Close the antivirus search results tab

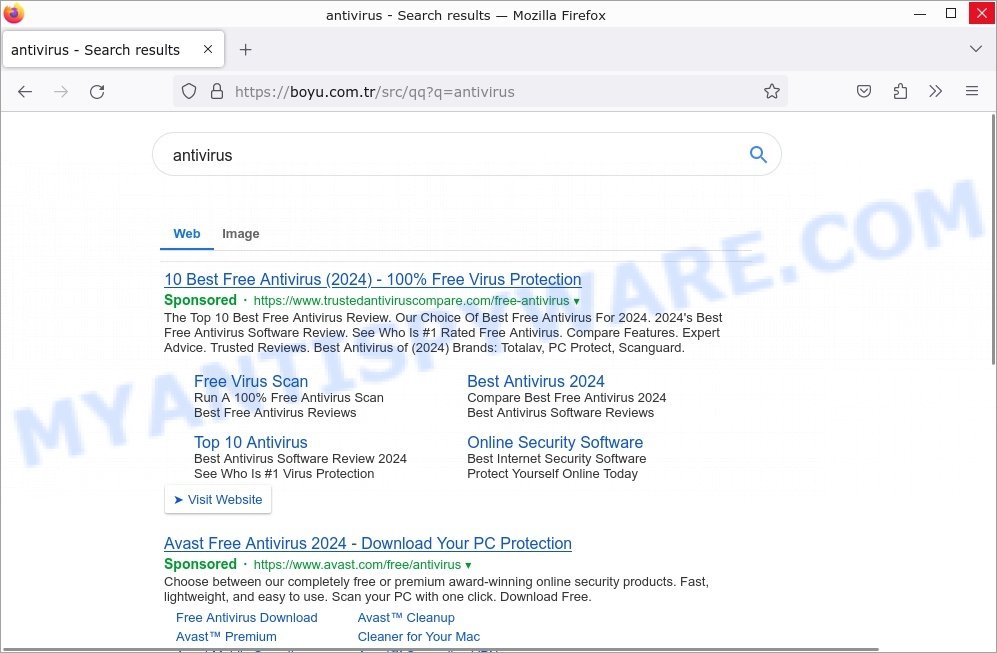pyautogui.click(x=208, y=49)
